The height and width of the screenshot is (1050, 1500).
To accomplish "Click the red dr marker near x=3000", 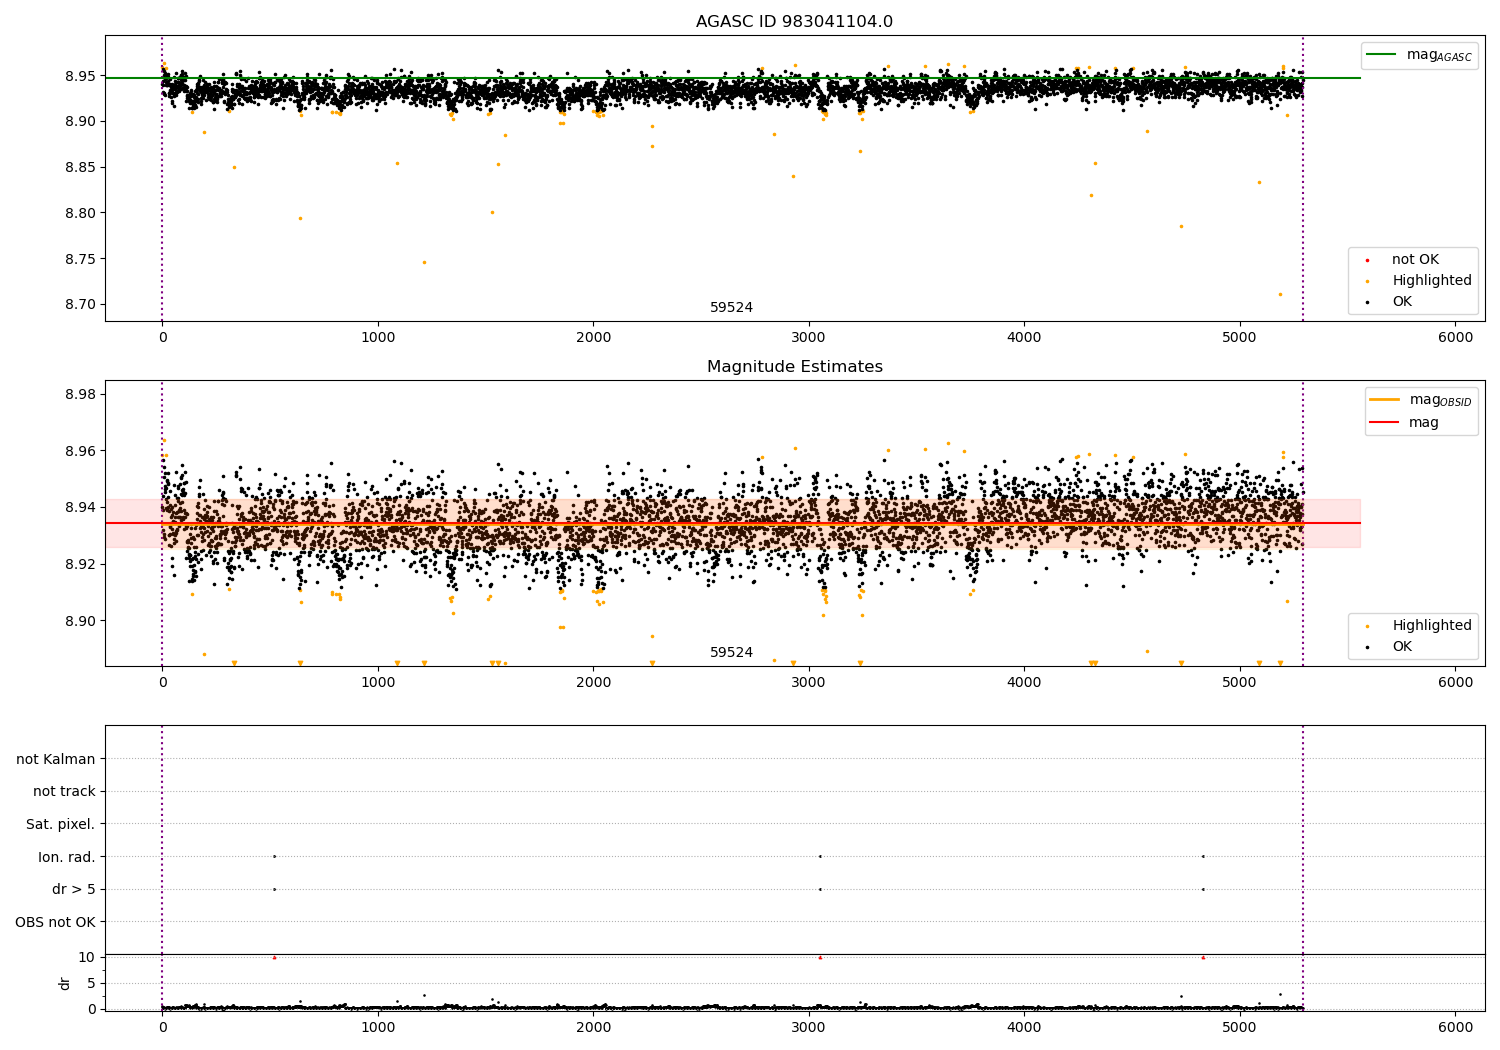I will pyautogui.click(x=820, y=958).
